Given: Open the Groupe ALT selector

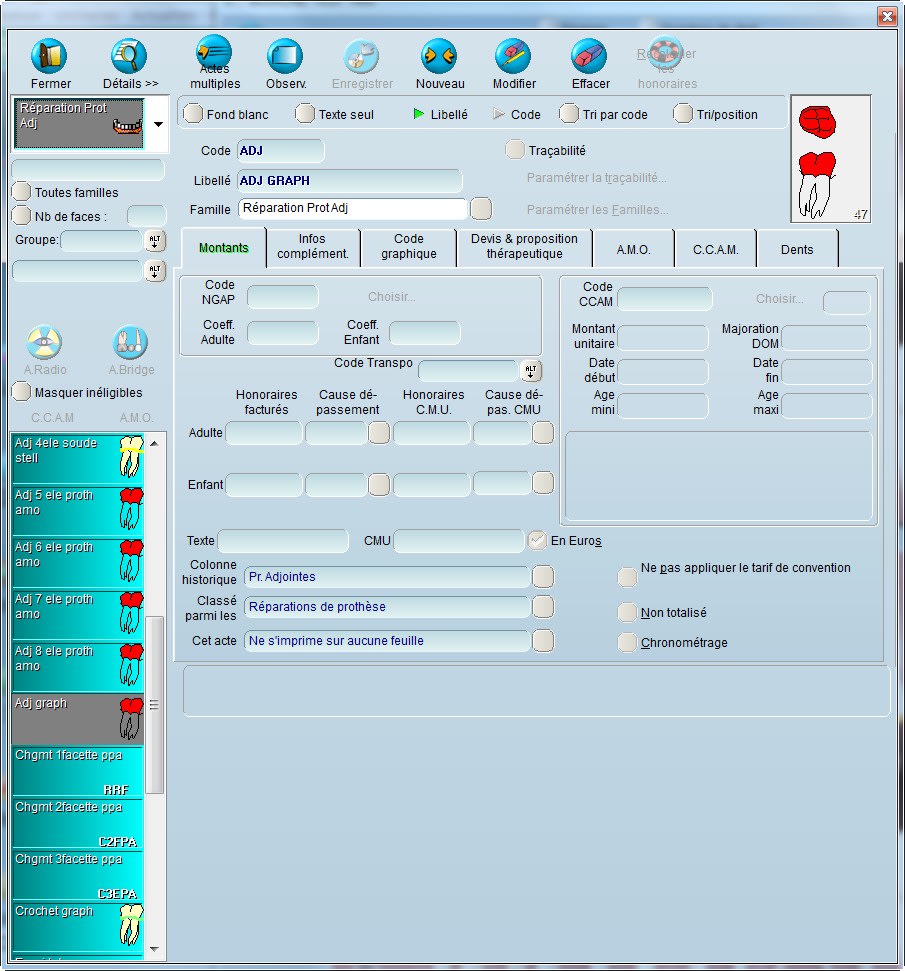Looking at the screenshot, I should click(155, 240).
